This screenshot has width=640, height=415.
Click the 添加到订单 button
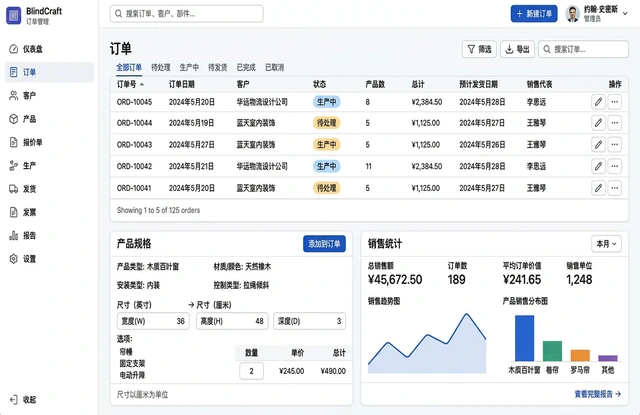(x=324, y=244)
